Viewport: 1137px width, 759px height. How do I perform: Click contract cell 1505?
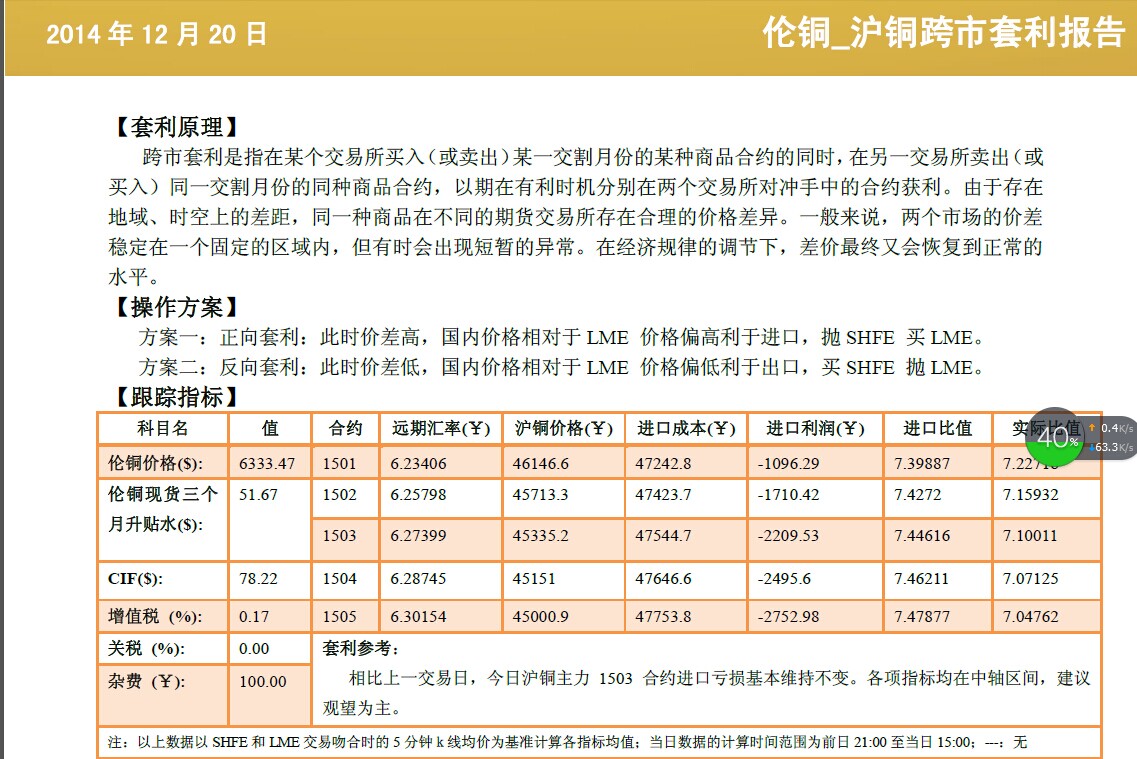point(339,617)
